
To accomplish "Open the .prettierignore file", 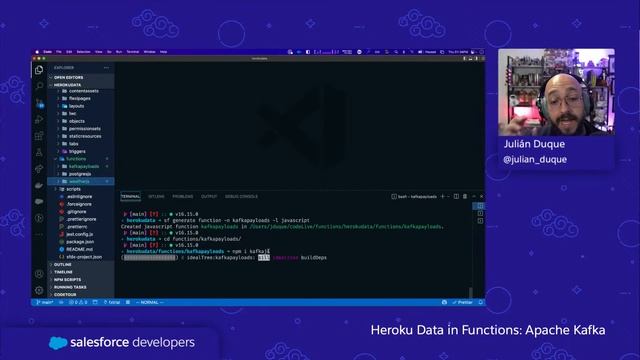I will pos(81,219).
